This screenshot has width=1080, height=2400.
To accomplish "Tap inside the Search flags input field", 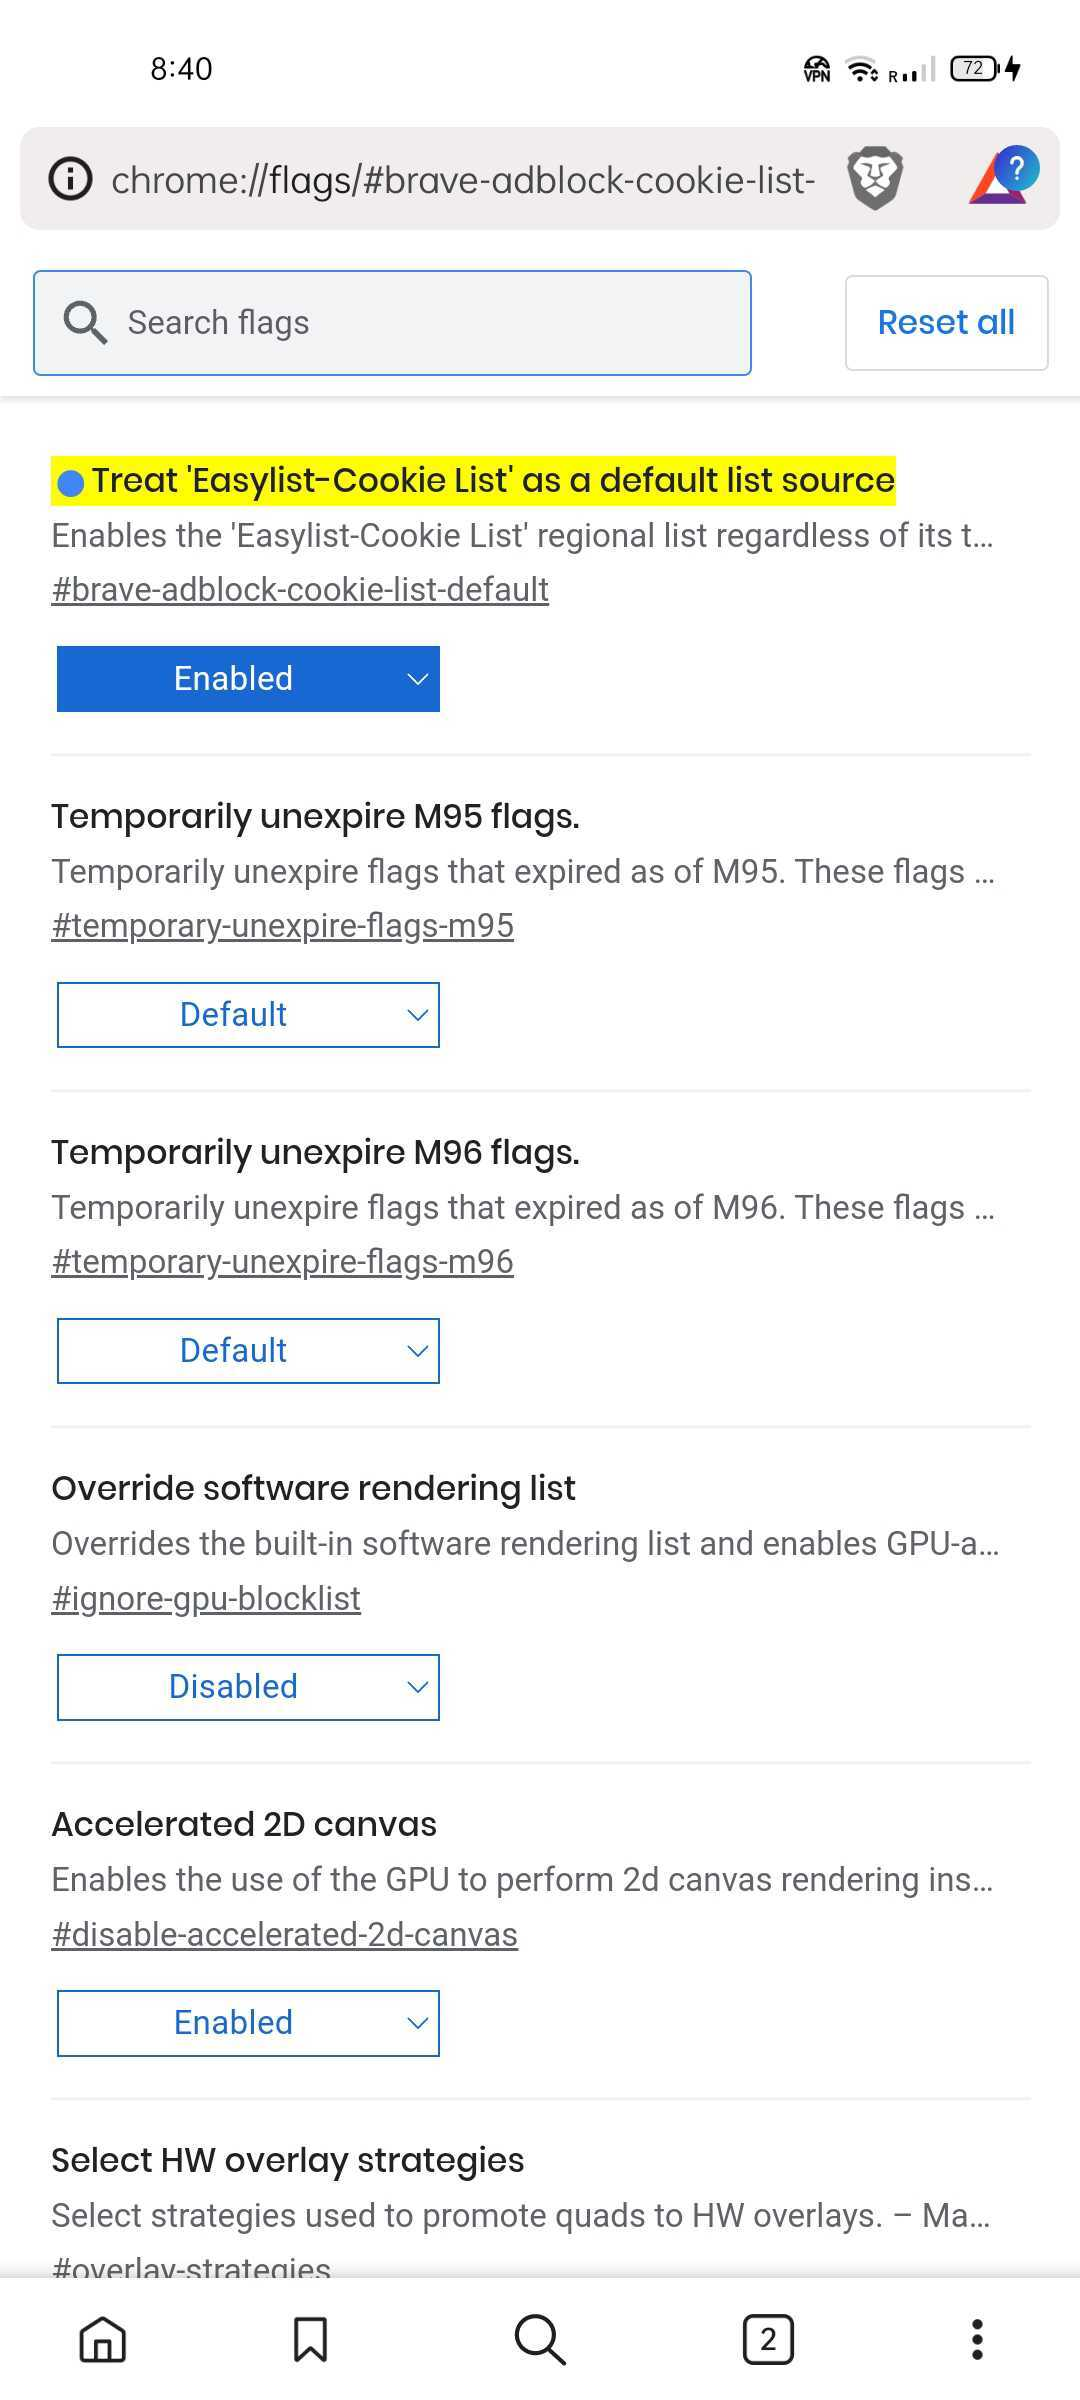I will [400, 322].
